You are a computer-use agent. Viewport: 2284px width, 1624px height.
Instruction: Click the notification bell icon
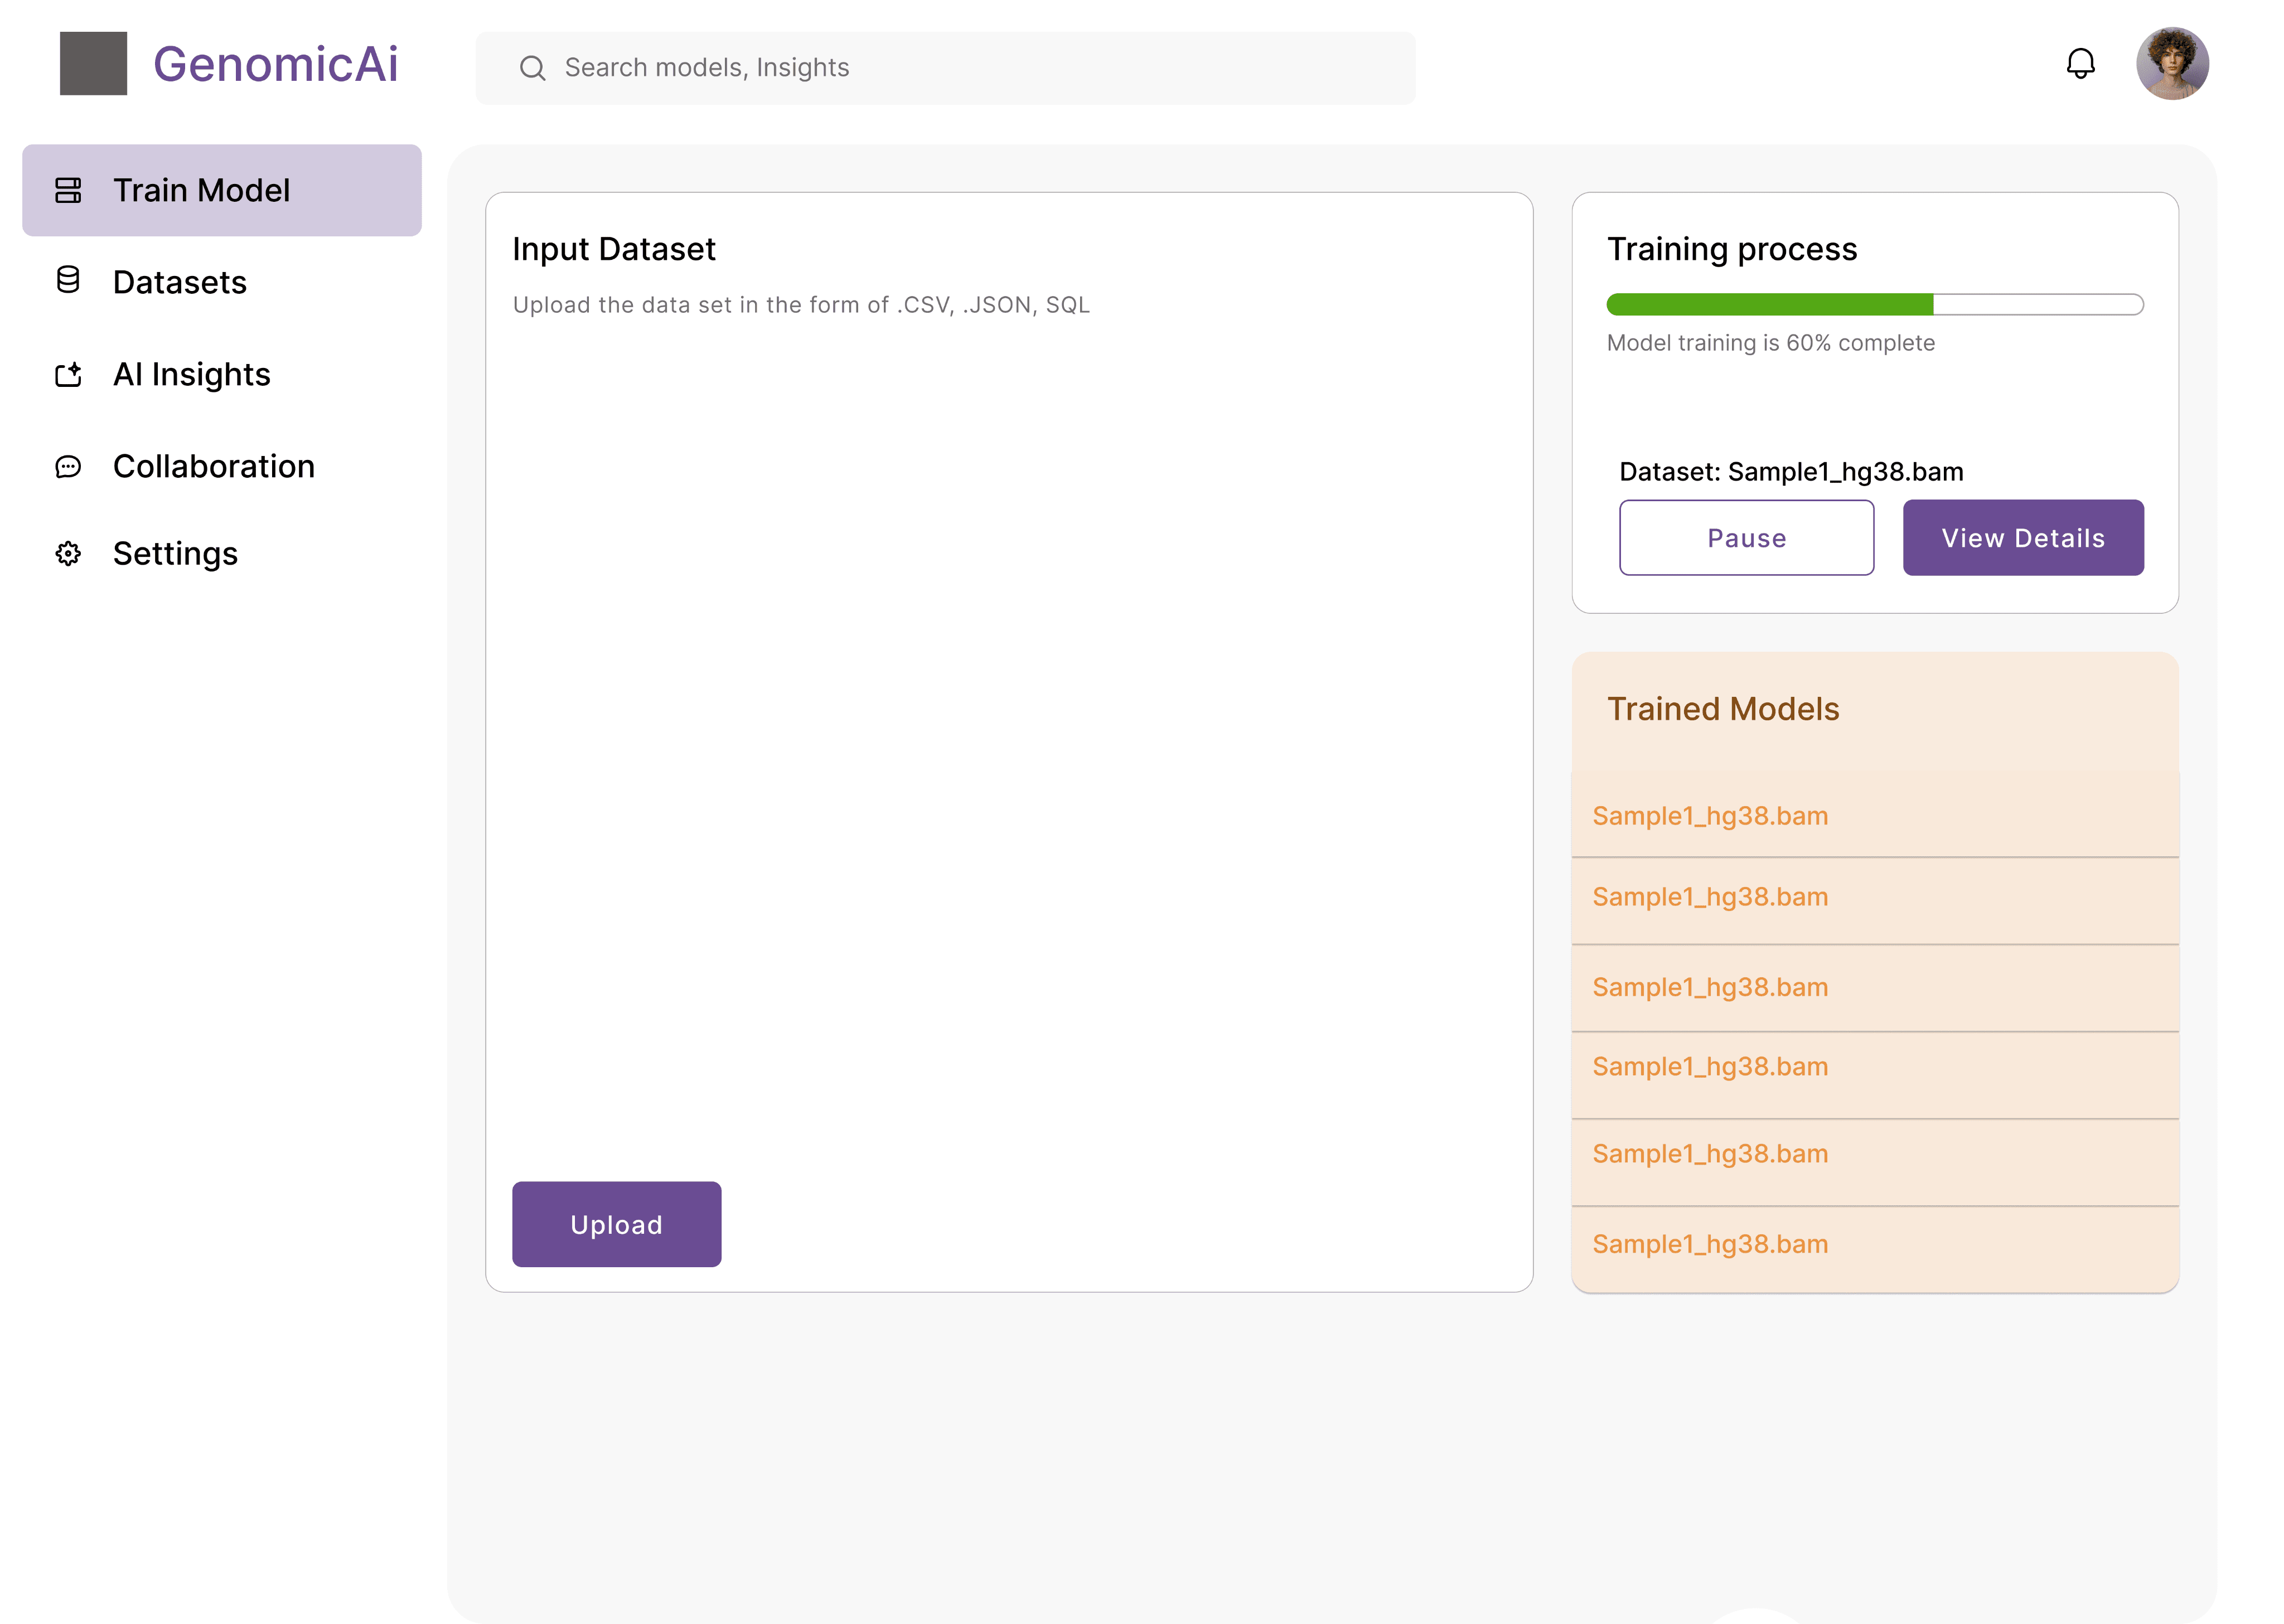tap(2080, 64)
